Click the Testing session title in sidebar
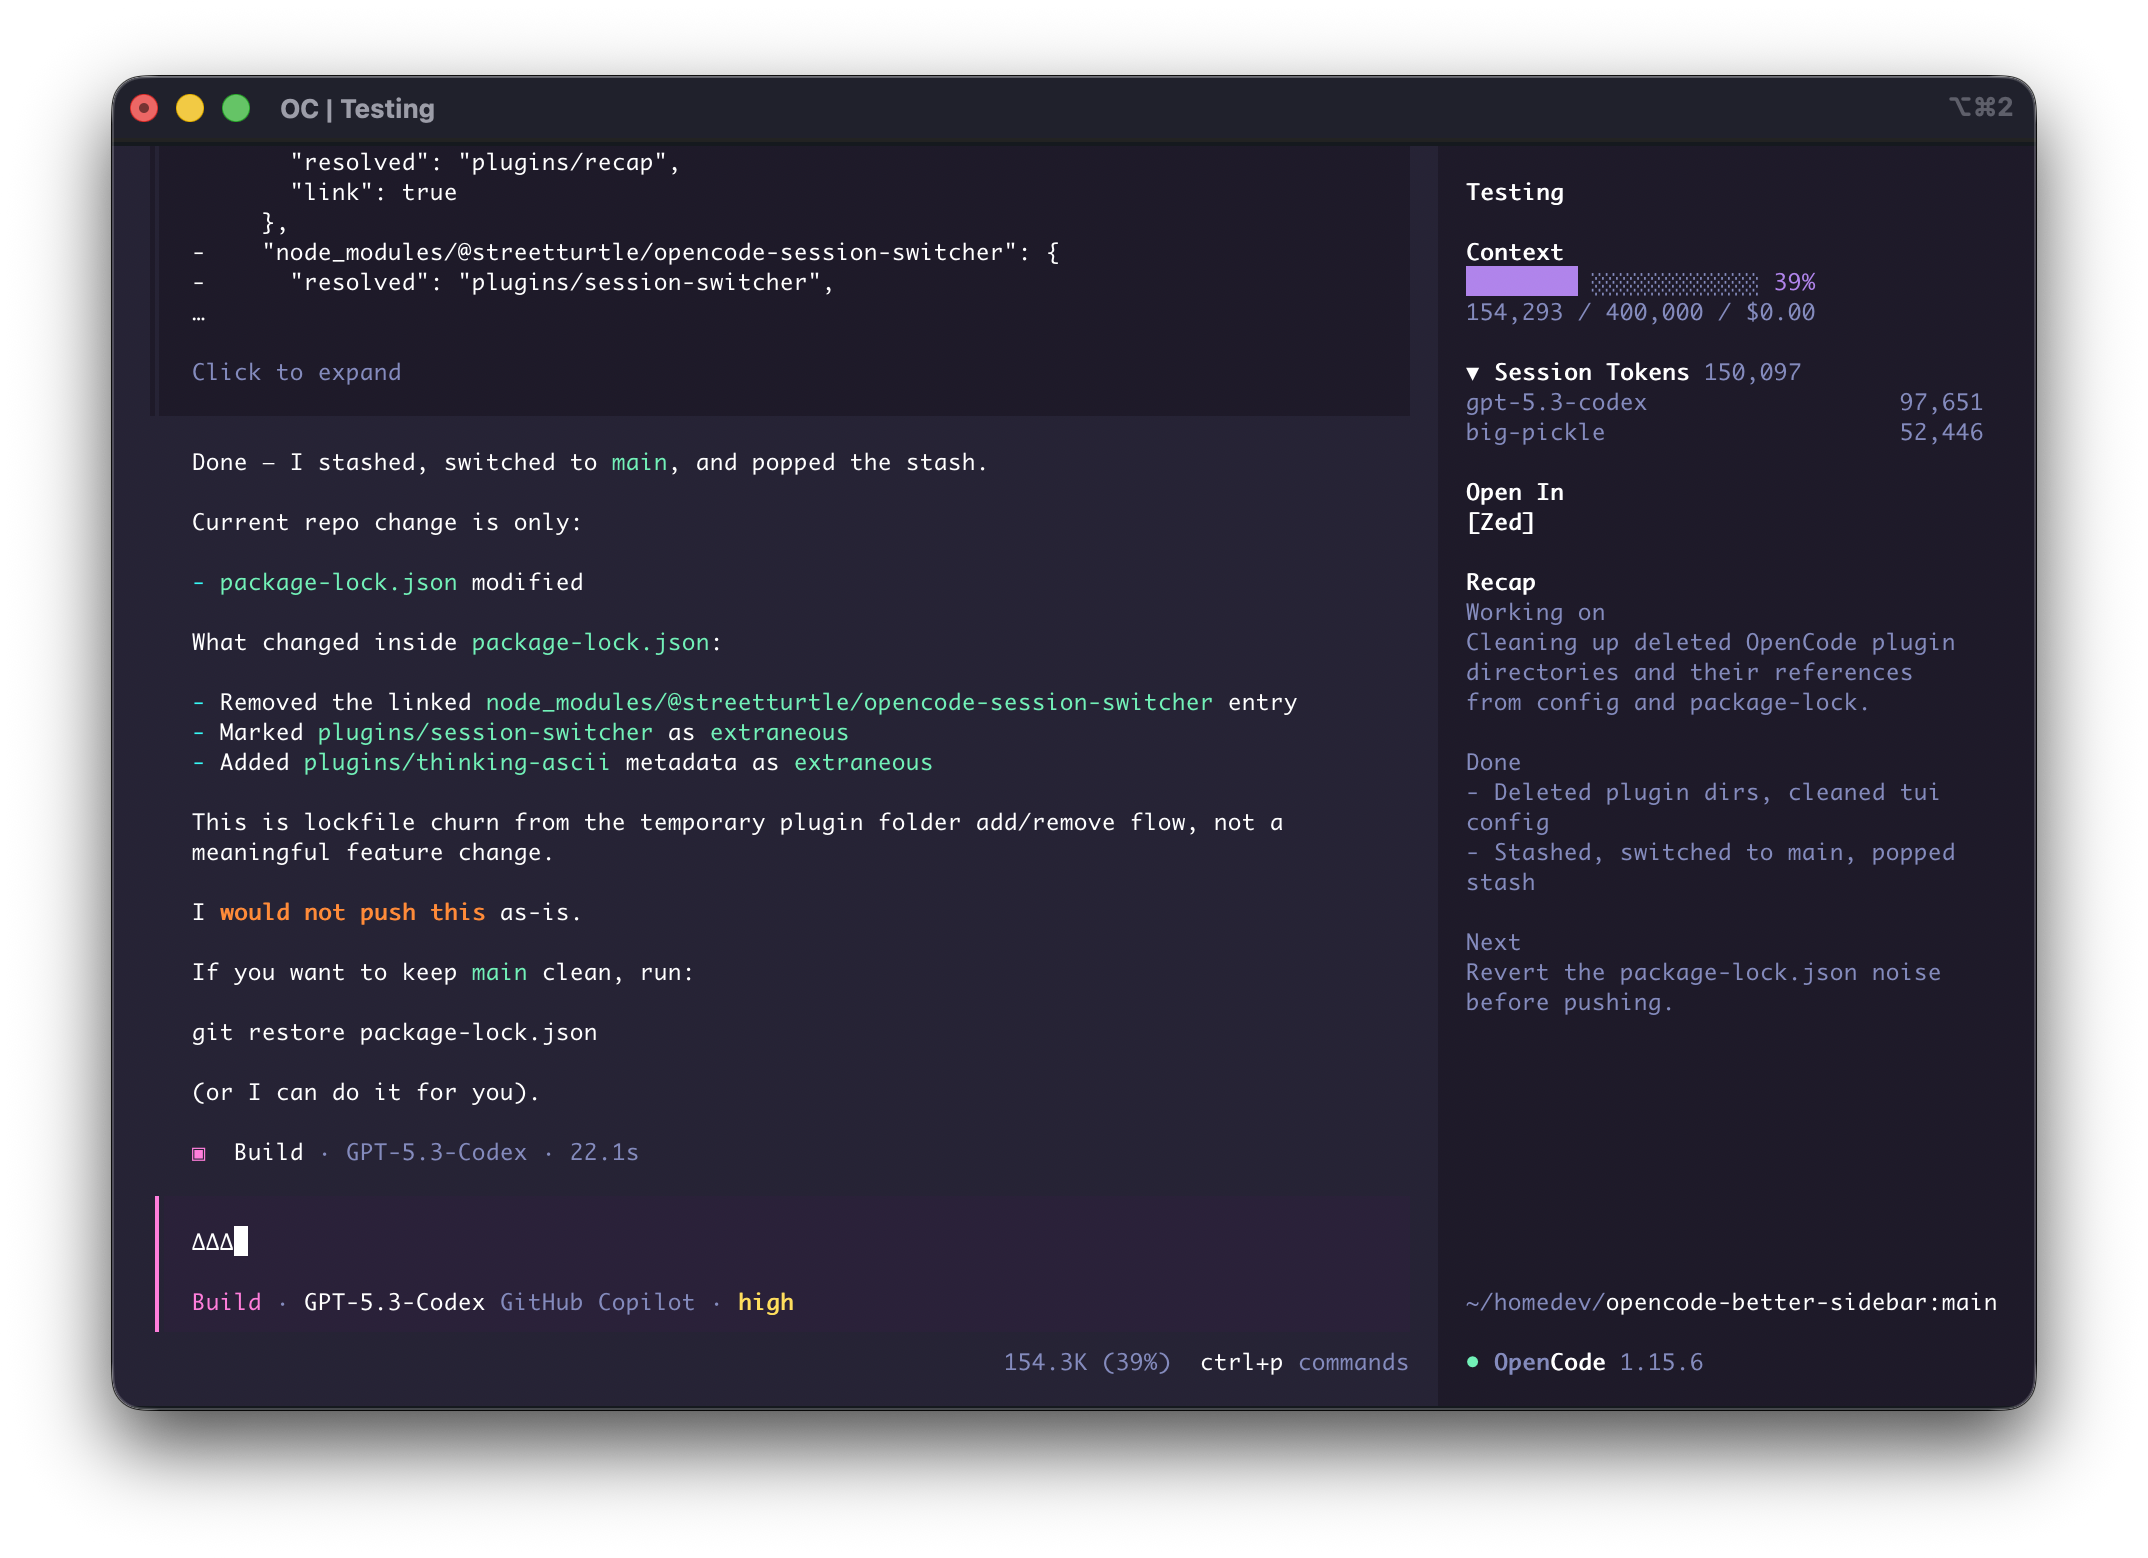Screen dimensions: 2148x1558 (x=1515, y=192)
